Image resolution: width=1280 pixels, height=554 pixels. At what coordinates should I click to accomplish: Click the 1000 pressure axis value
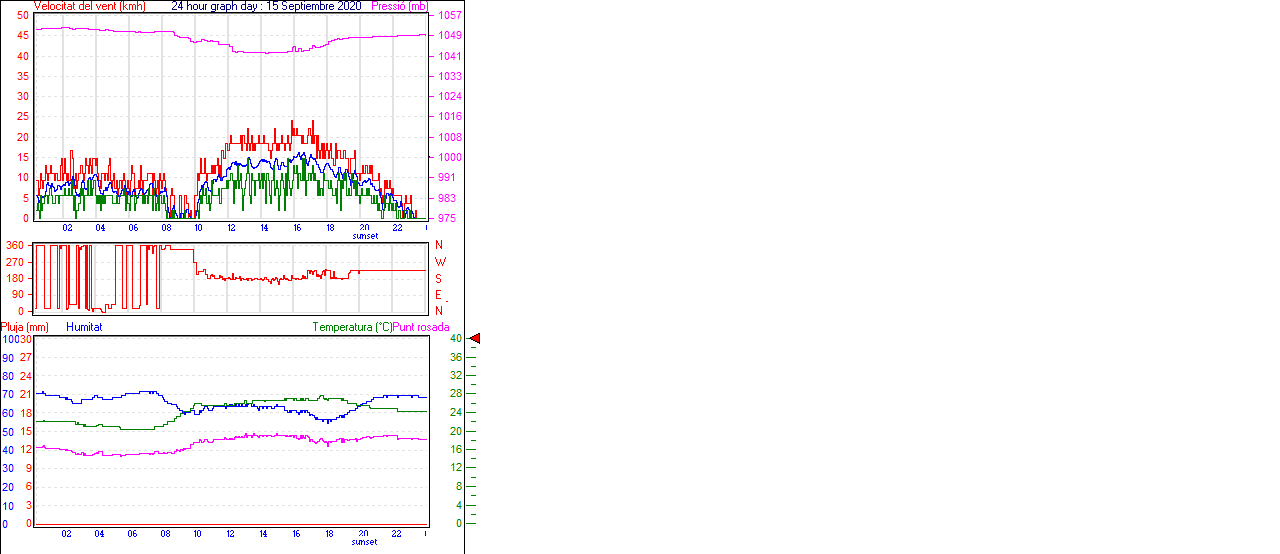pos(449,157)
